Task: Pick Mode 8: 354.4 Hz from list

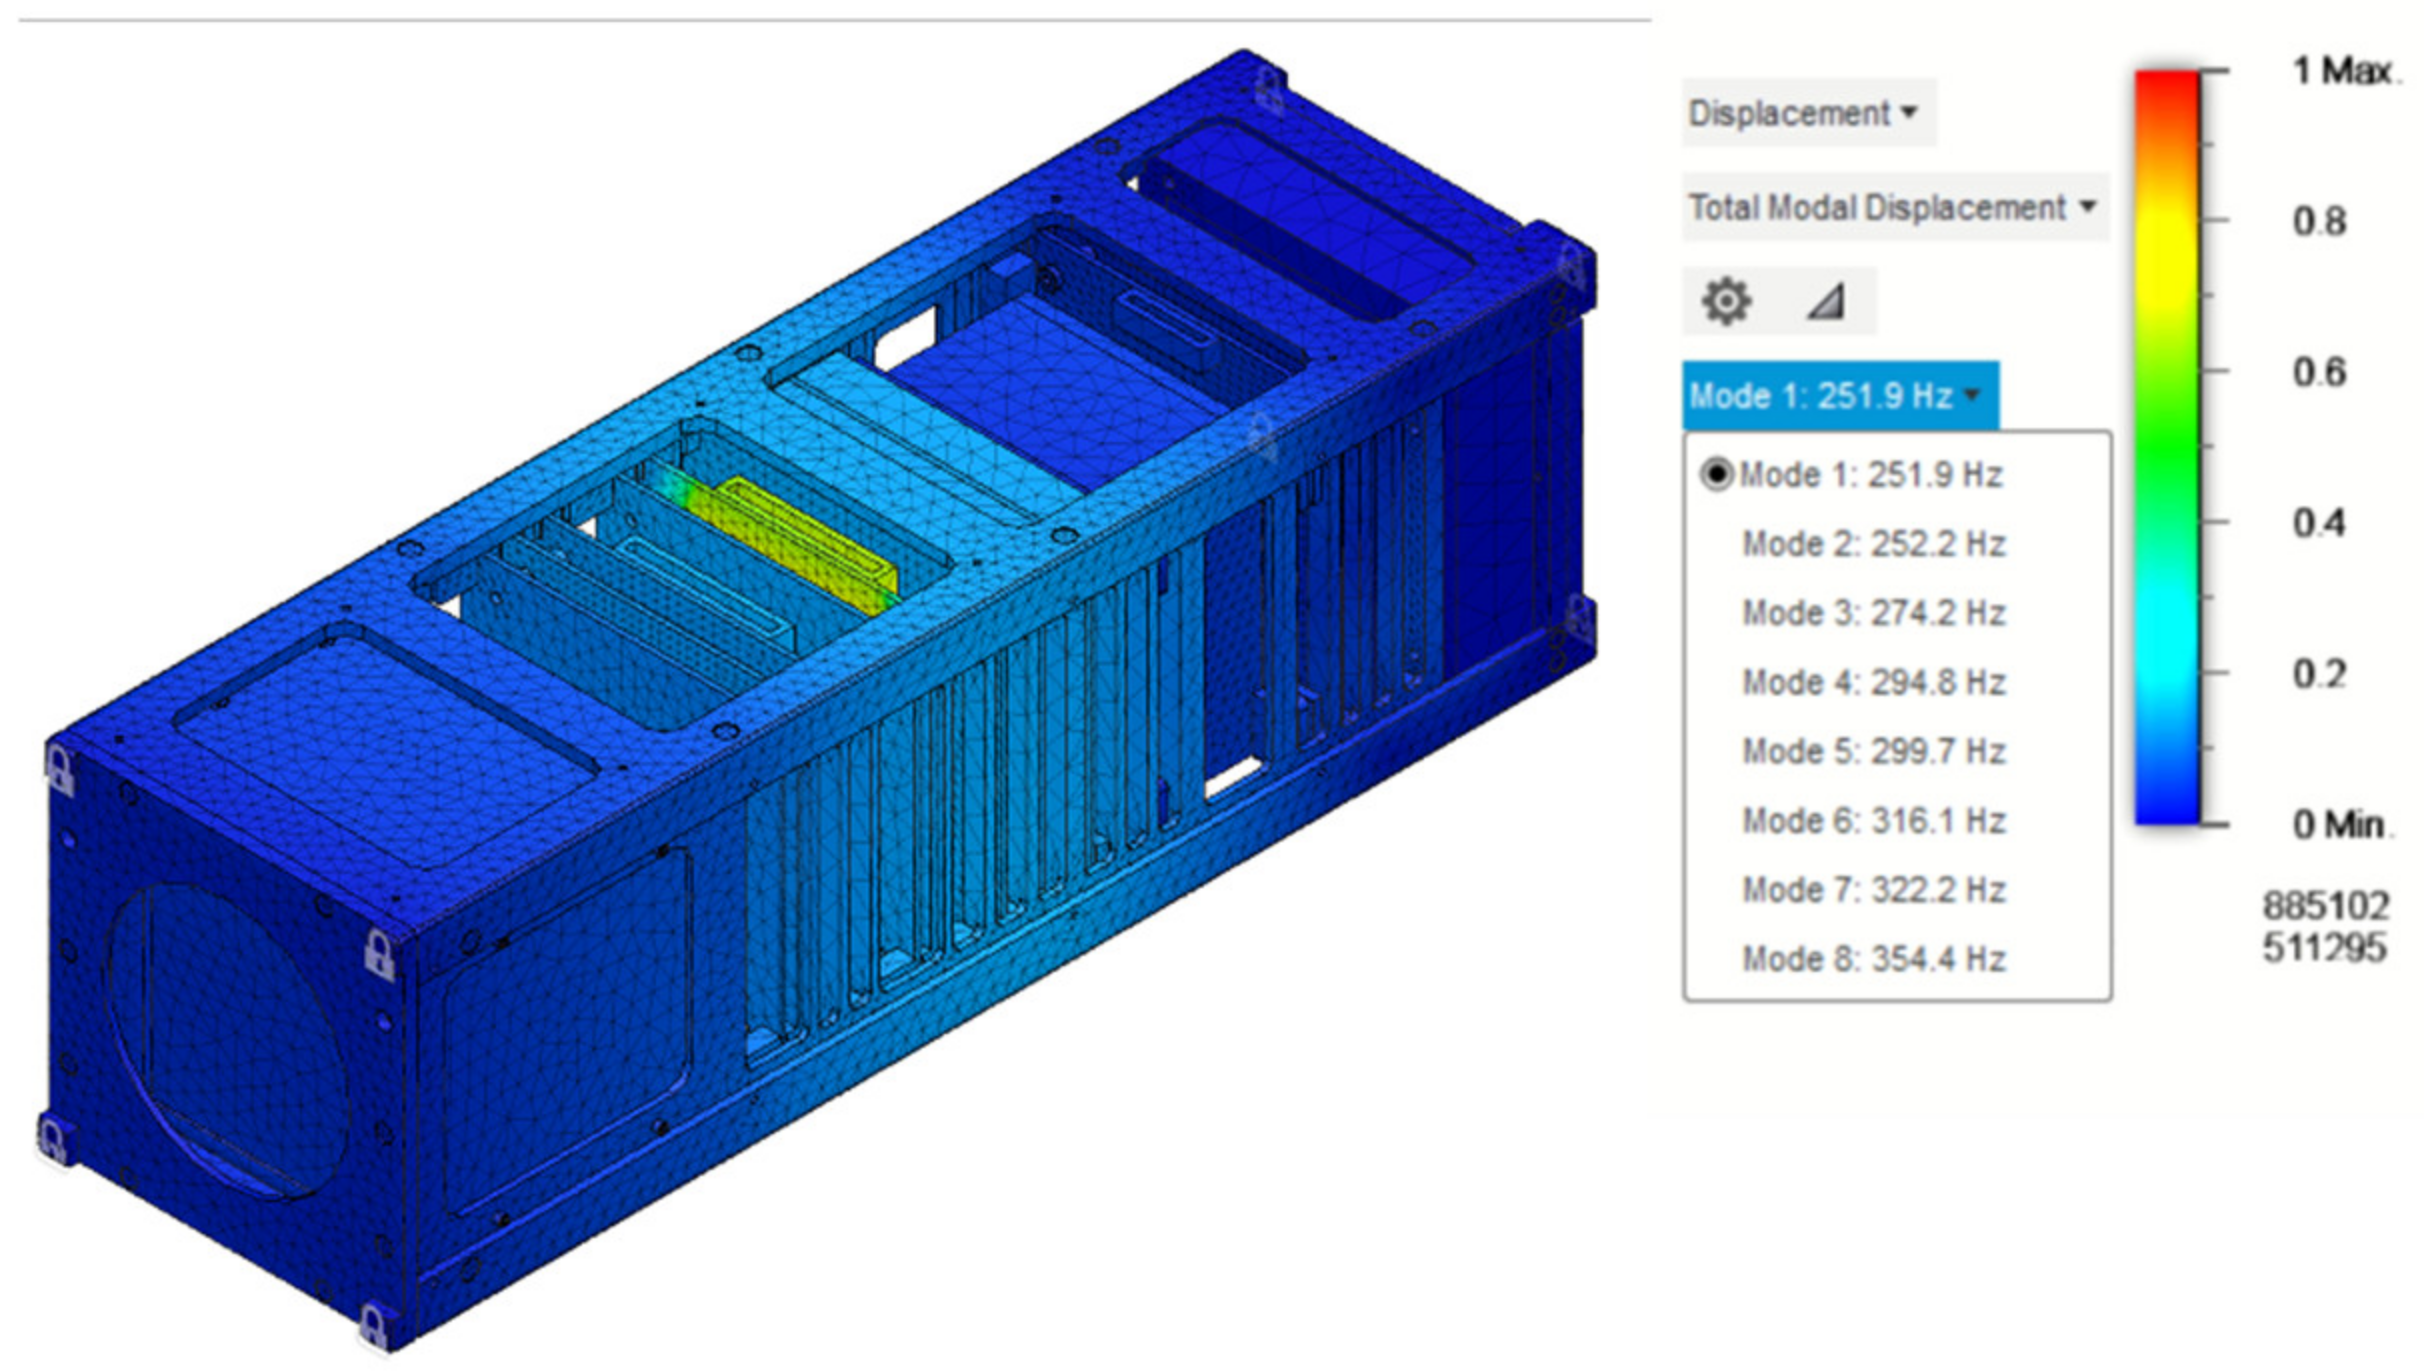Action: click(x=1872, y=959)
